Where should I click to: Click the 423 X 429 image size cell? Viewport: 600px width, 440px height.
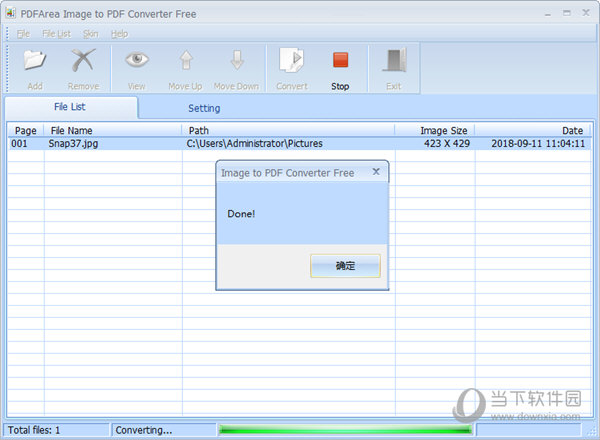tap(447, 143)
